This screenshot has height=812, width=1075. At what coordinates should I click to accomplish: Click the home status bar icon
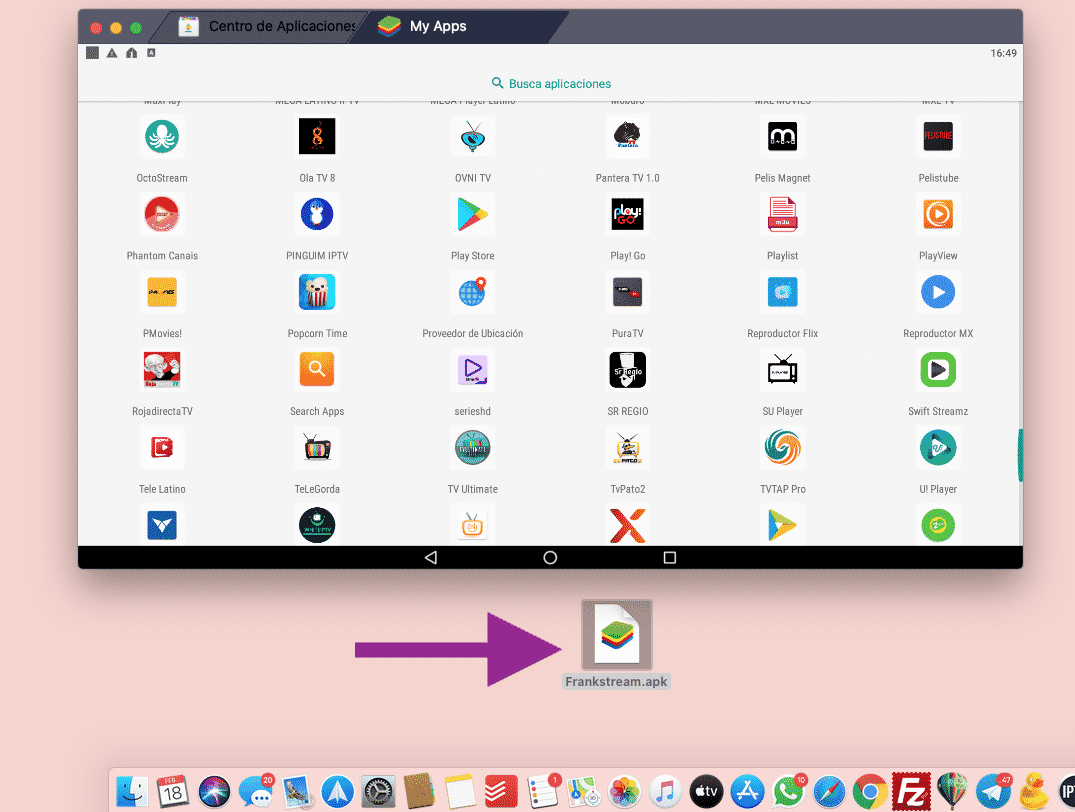(132, 53)
